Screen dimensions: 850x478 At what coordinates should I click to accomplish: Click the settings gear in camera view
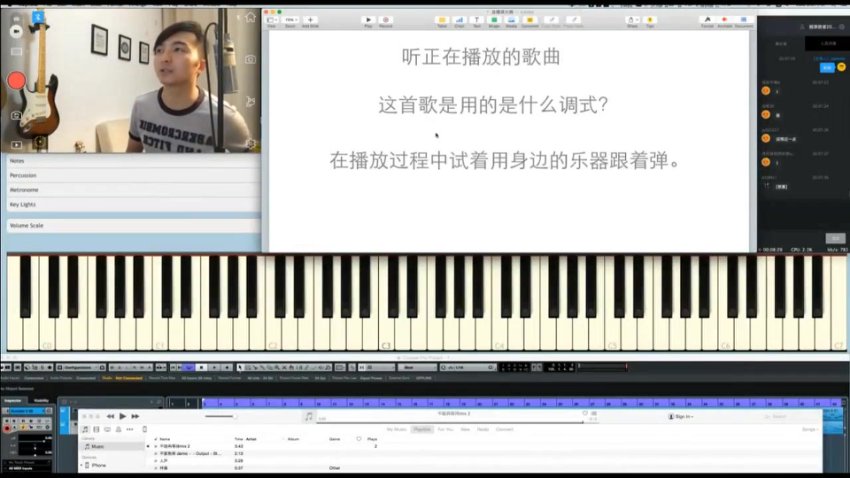click(x=250, y=143)
